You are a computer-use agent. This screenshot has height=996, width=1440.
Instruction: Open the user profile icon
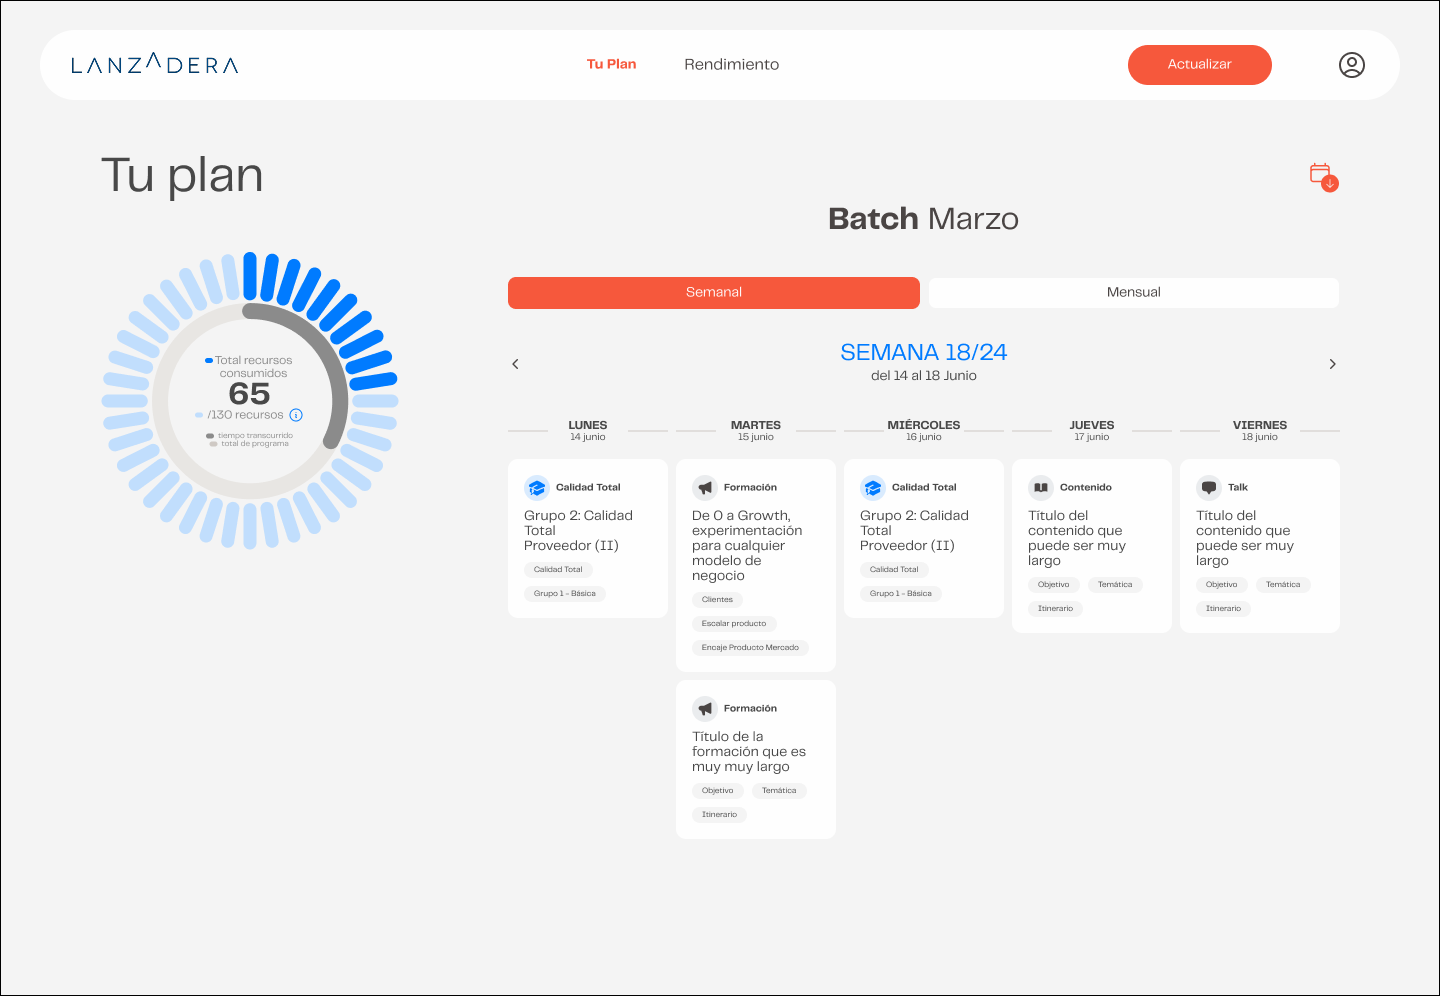pyautogui.click(x=1352, y=65)
